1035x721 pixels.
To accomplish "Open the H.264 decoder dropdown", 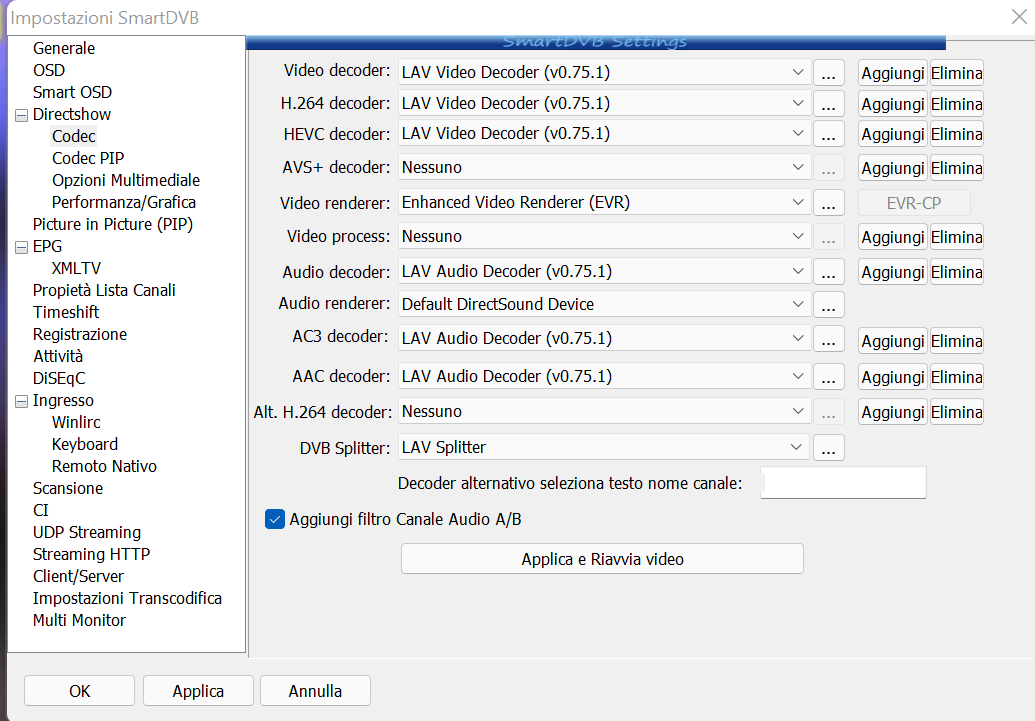I will [x=604, y=103].
